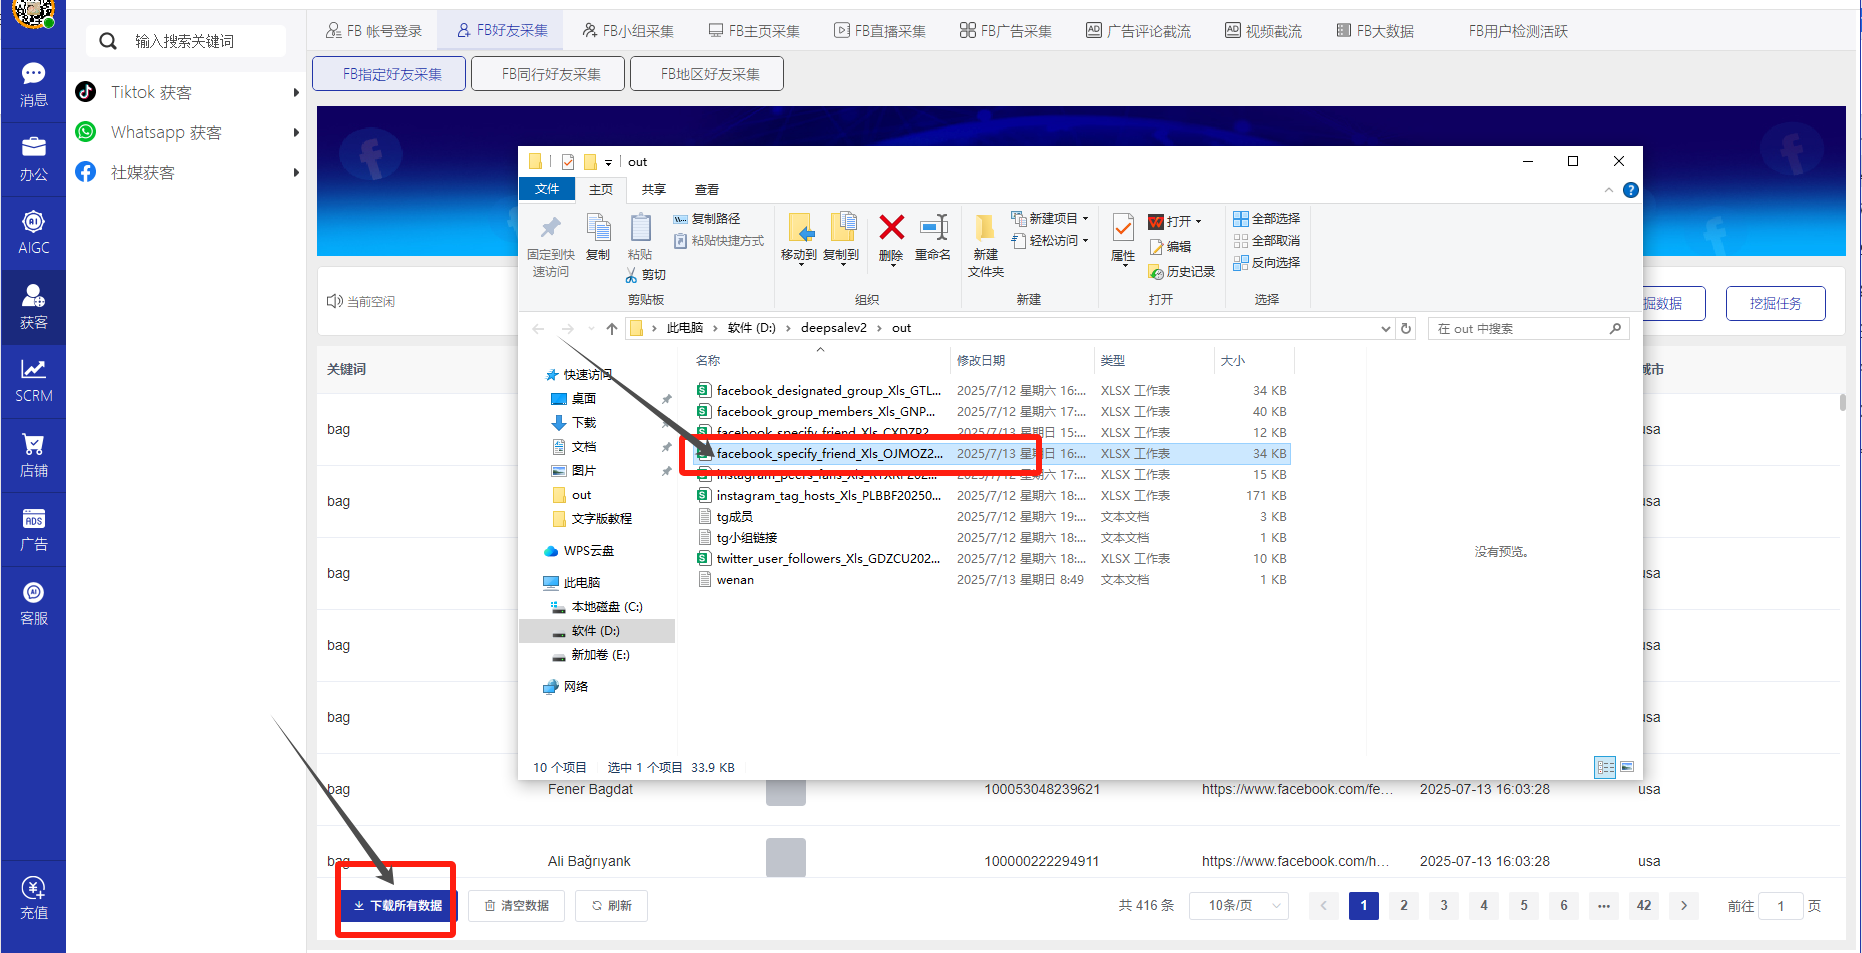This screenshot has height=953, width=1862.
Task: Click Invert Selection in the ribbon
Action: coord(1267,263)
